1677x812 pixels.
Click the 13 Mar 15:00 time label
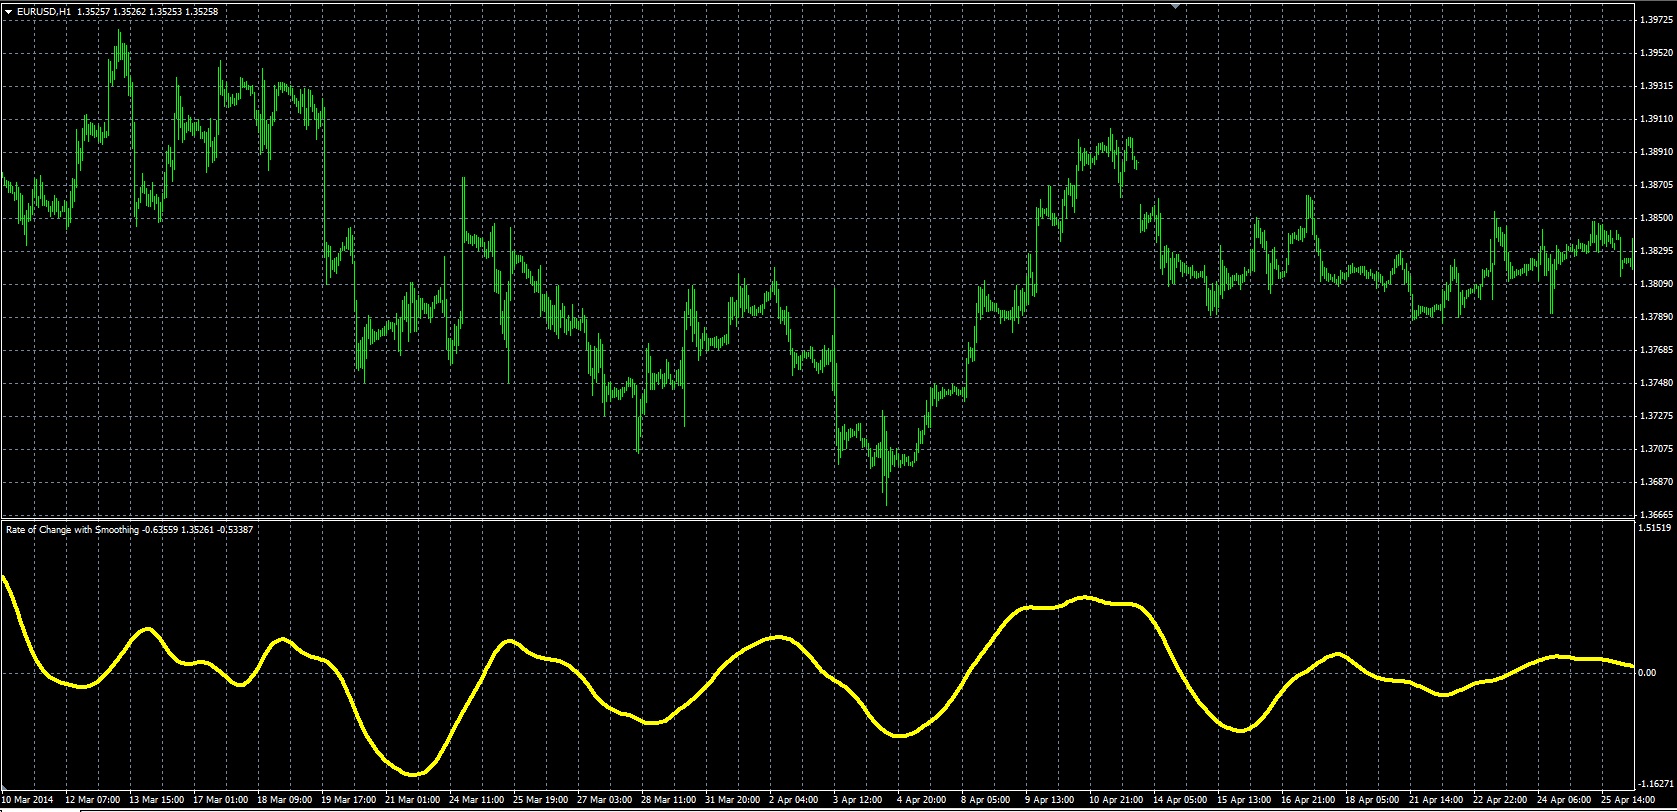pos(157,800)
